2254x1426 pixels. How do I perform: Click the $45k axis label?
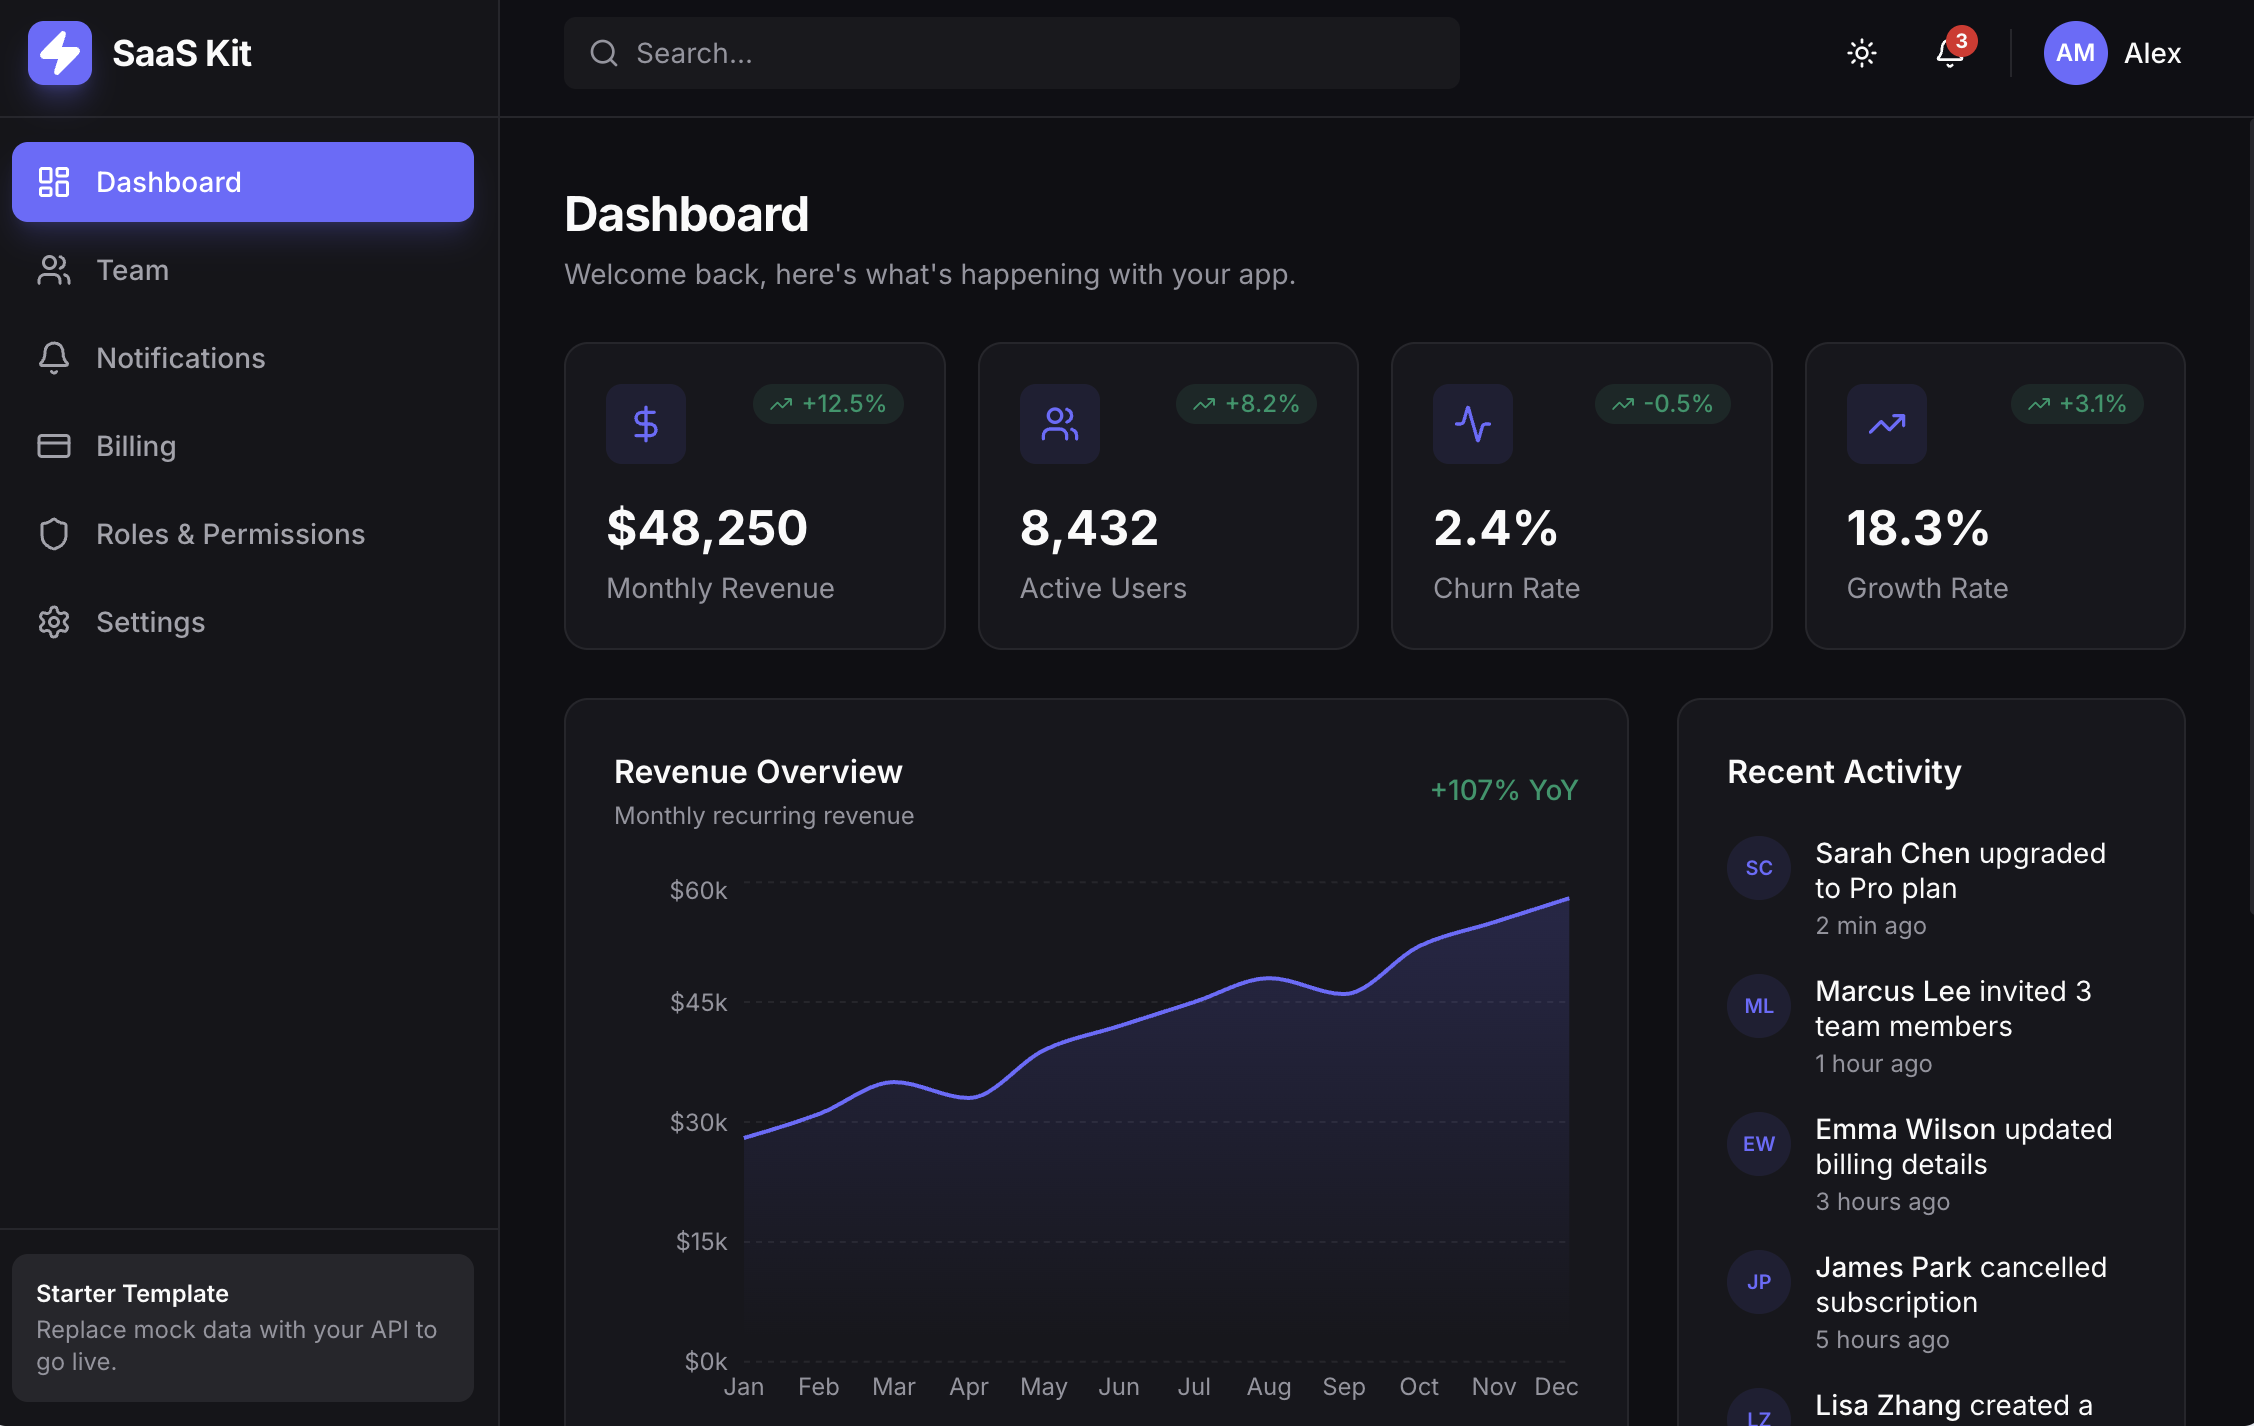tap(698, 1002)
